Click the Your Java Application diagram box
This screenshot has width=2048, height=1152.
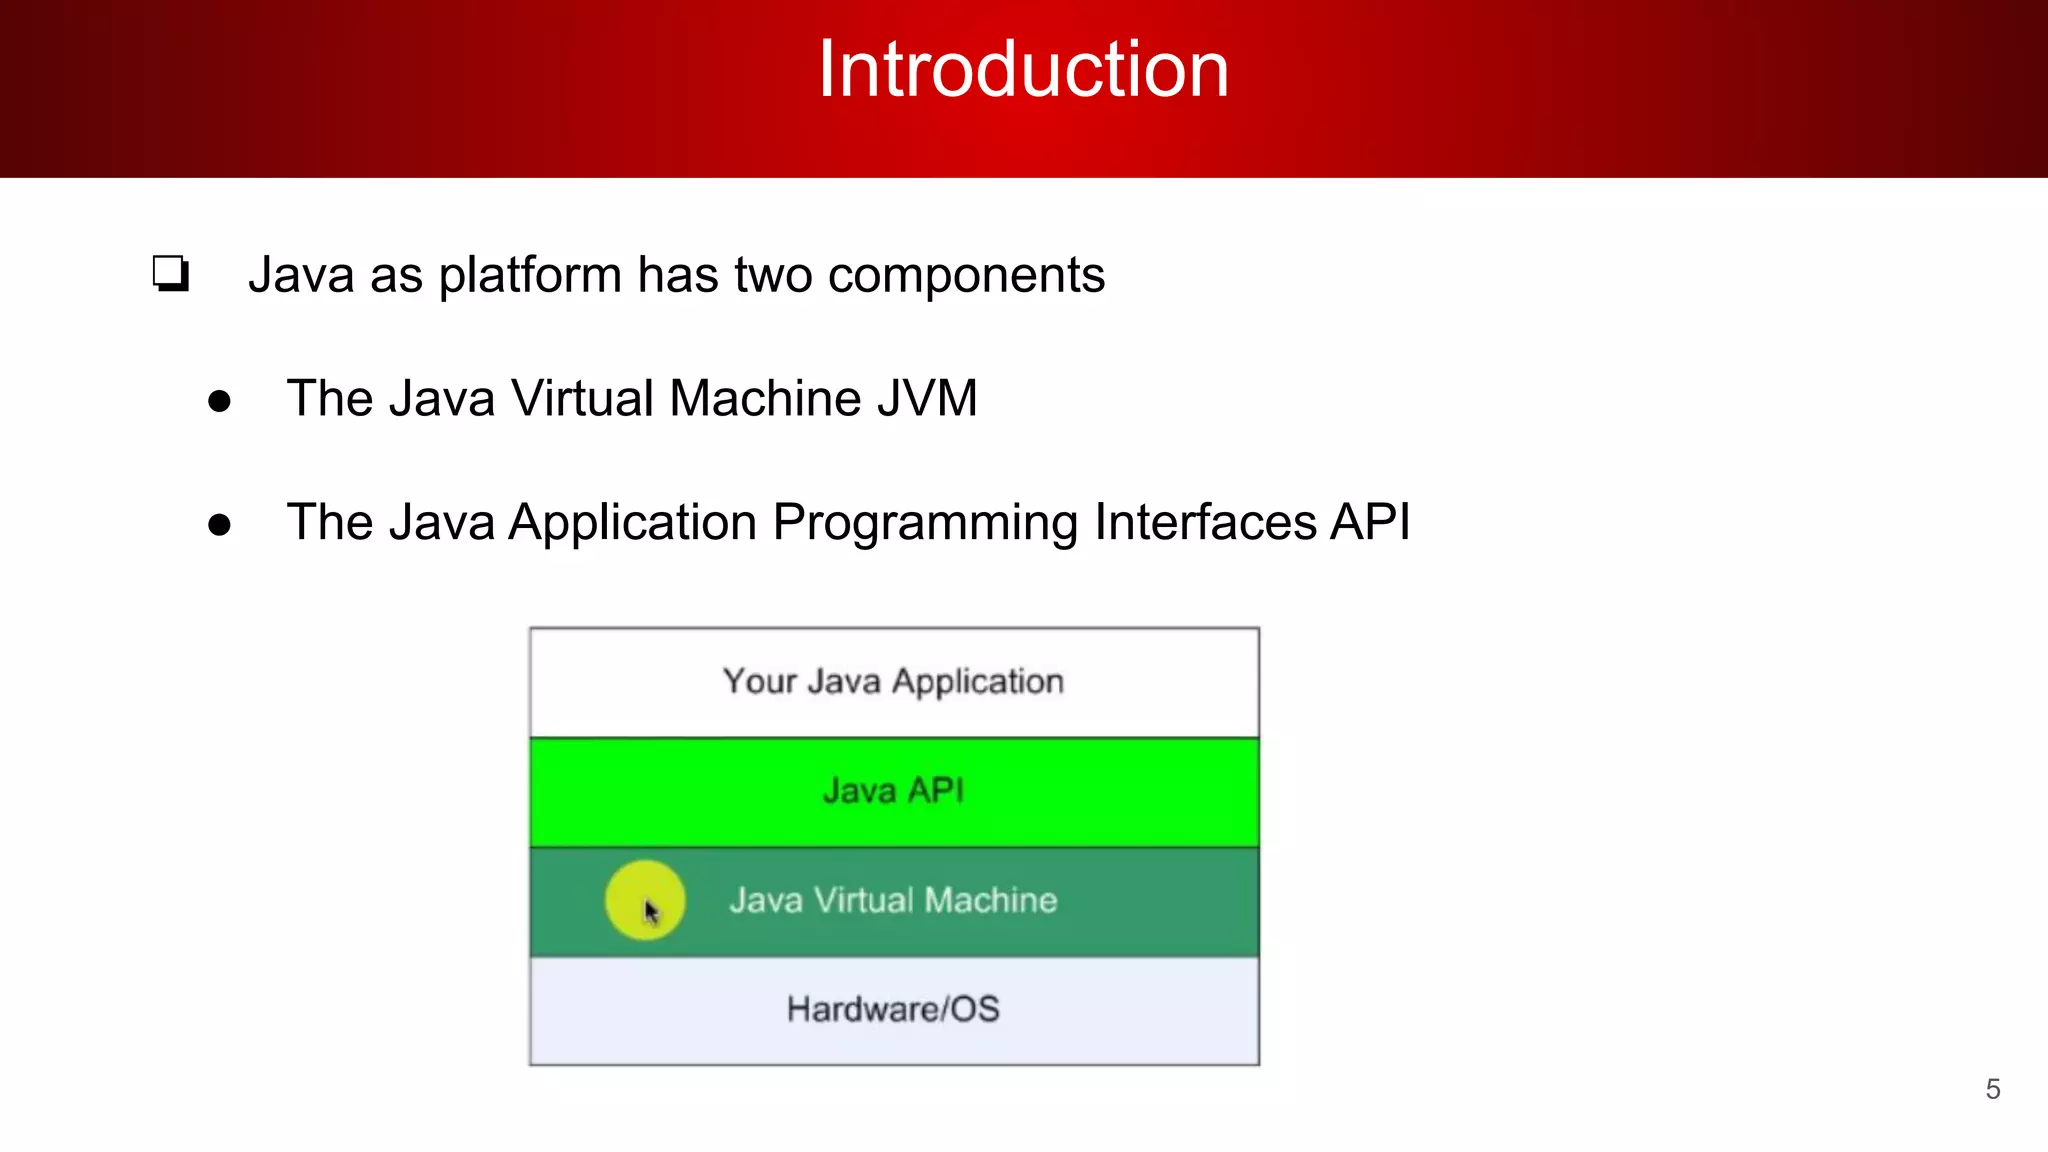[x=893, y=682]
